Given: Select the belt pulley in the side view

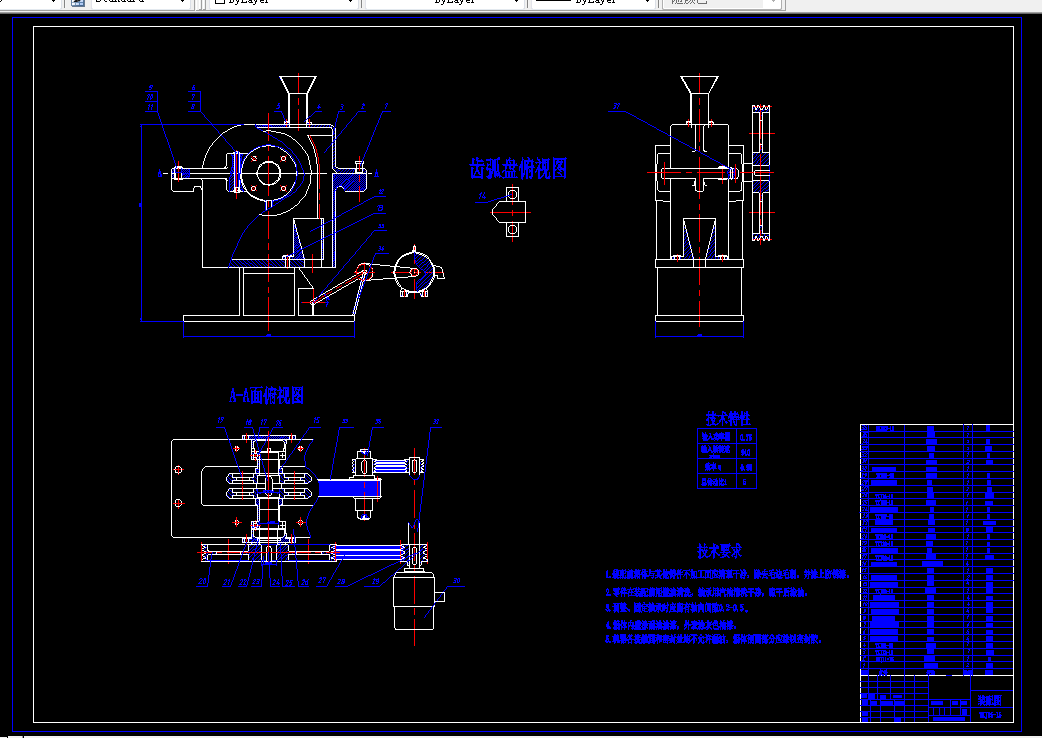Looking at the screenshot, I should tap(761, 173).
